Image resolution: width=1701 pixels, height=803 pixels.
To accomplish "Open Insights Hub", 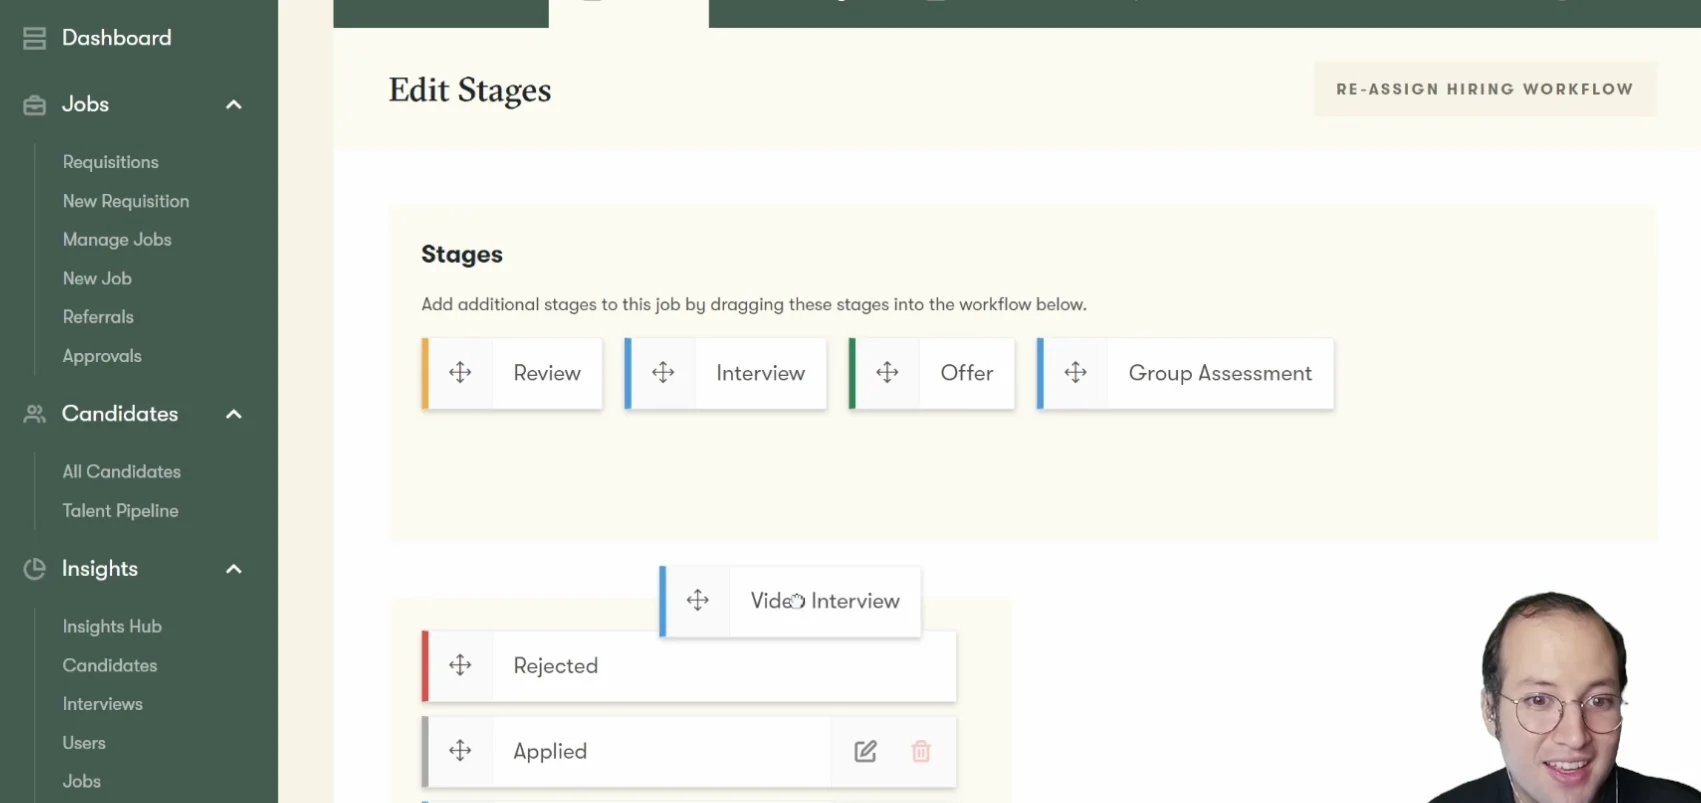I will click(112, 627).
